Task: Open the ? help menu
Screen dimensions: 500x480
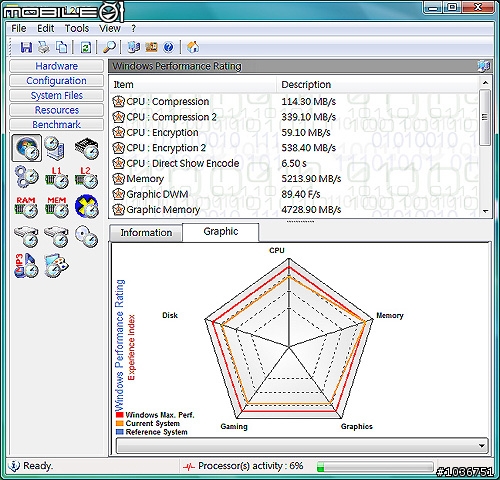Action: 133,28
